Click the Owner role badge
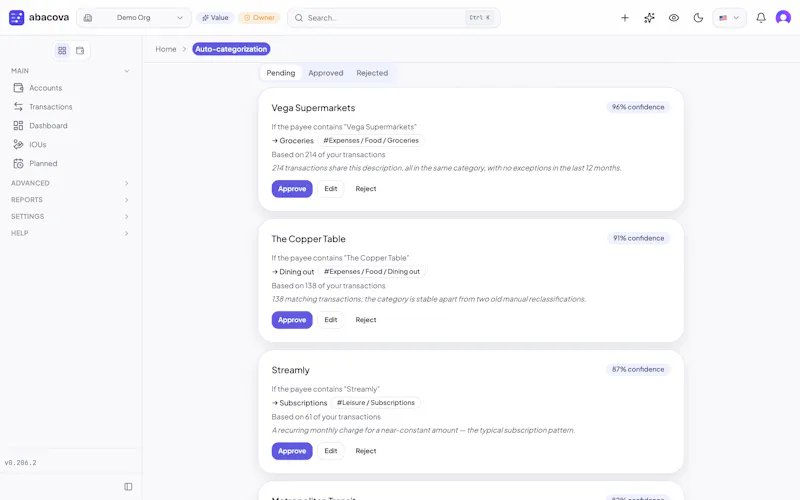This screenshot has height=500, width=800. [259, 18]
